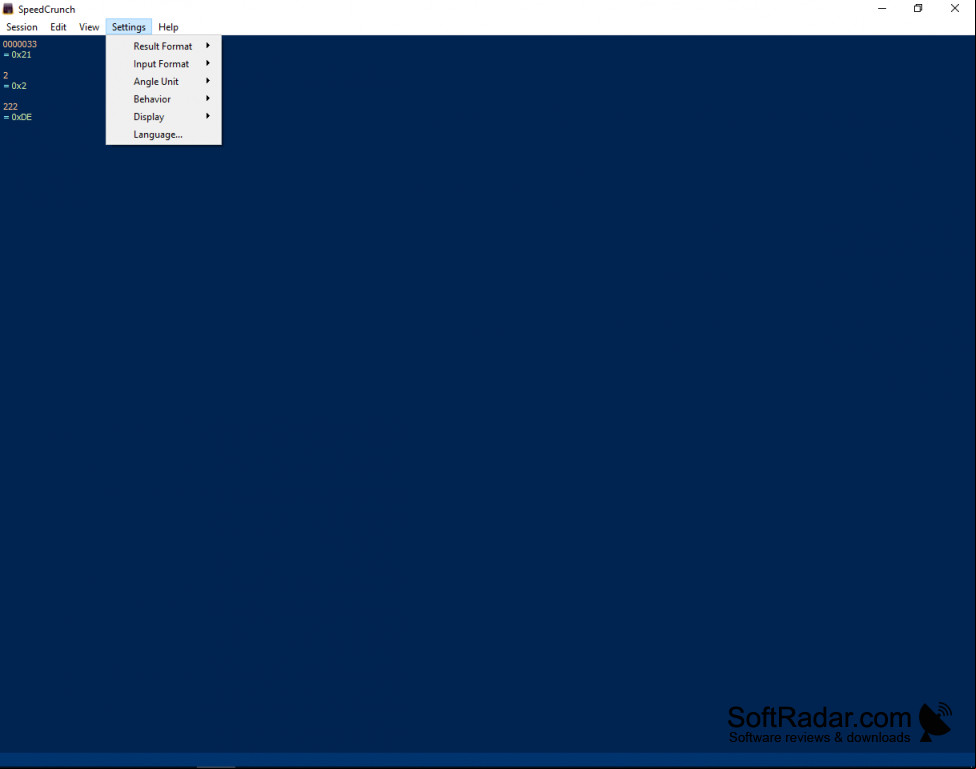The image size is (976, 769).
Task: Expand the Angle Unit submenu
Action: click(164, 82)
